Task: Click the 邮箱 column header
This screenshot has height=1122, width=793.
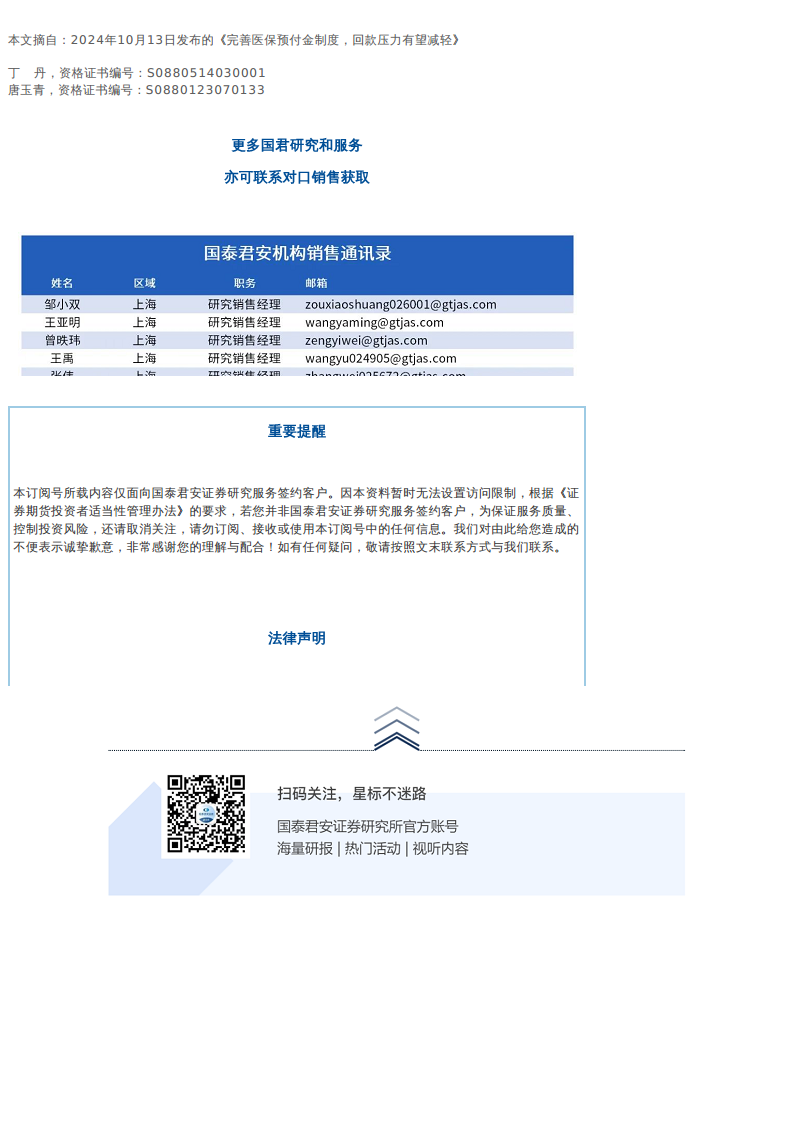Action: 316,283
